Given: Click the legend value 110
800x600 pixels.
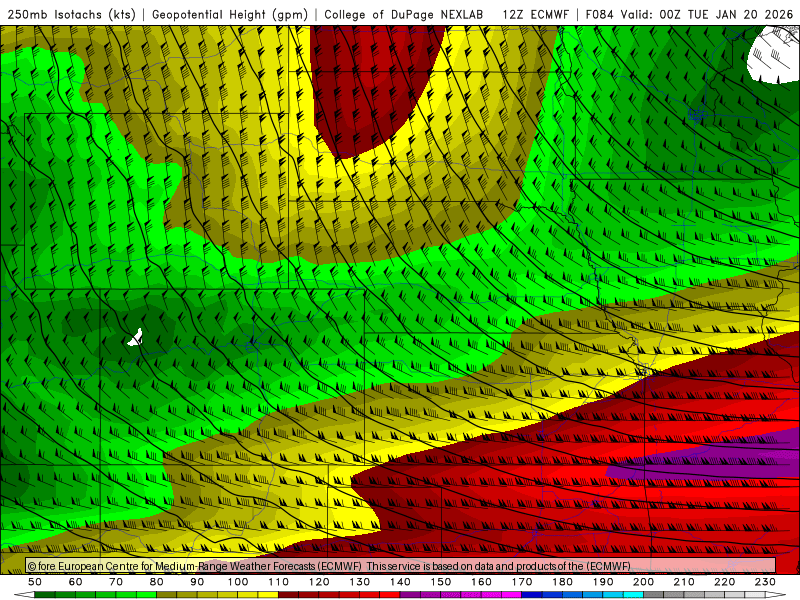Looking at the screenshot, I should tap(278, 582).
